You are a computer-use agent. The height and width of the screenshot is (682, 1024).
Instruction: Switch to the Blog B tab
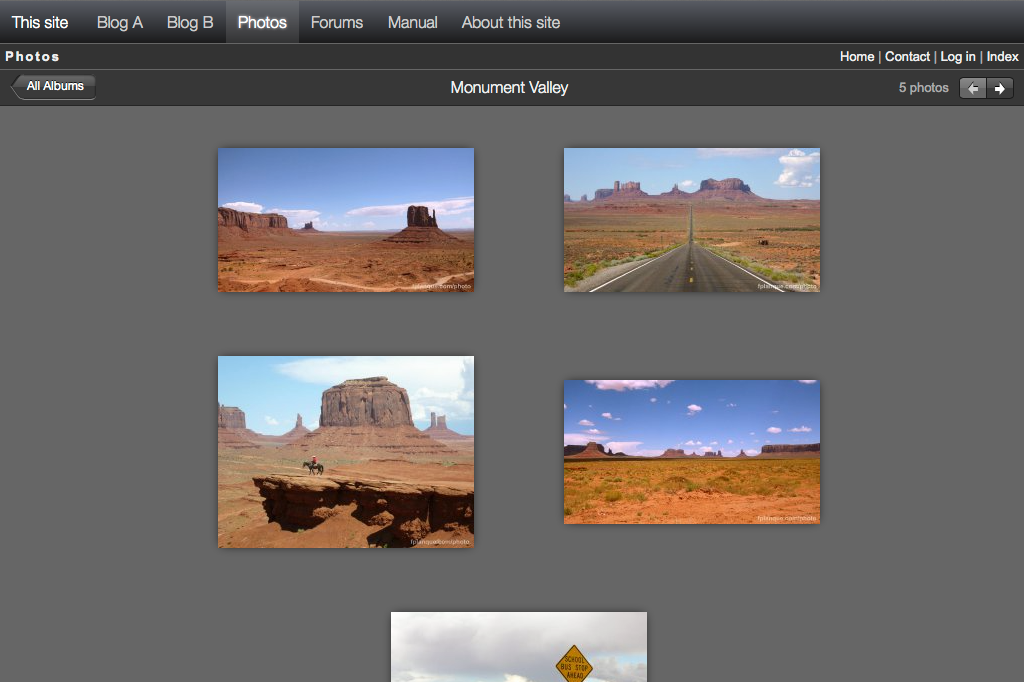(x=190, y=22)
